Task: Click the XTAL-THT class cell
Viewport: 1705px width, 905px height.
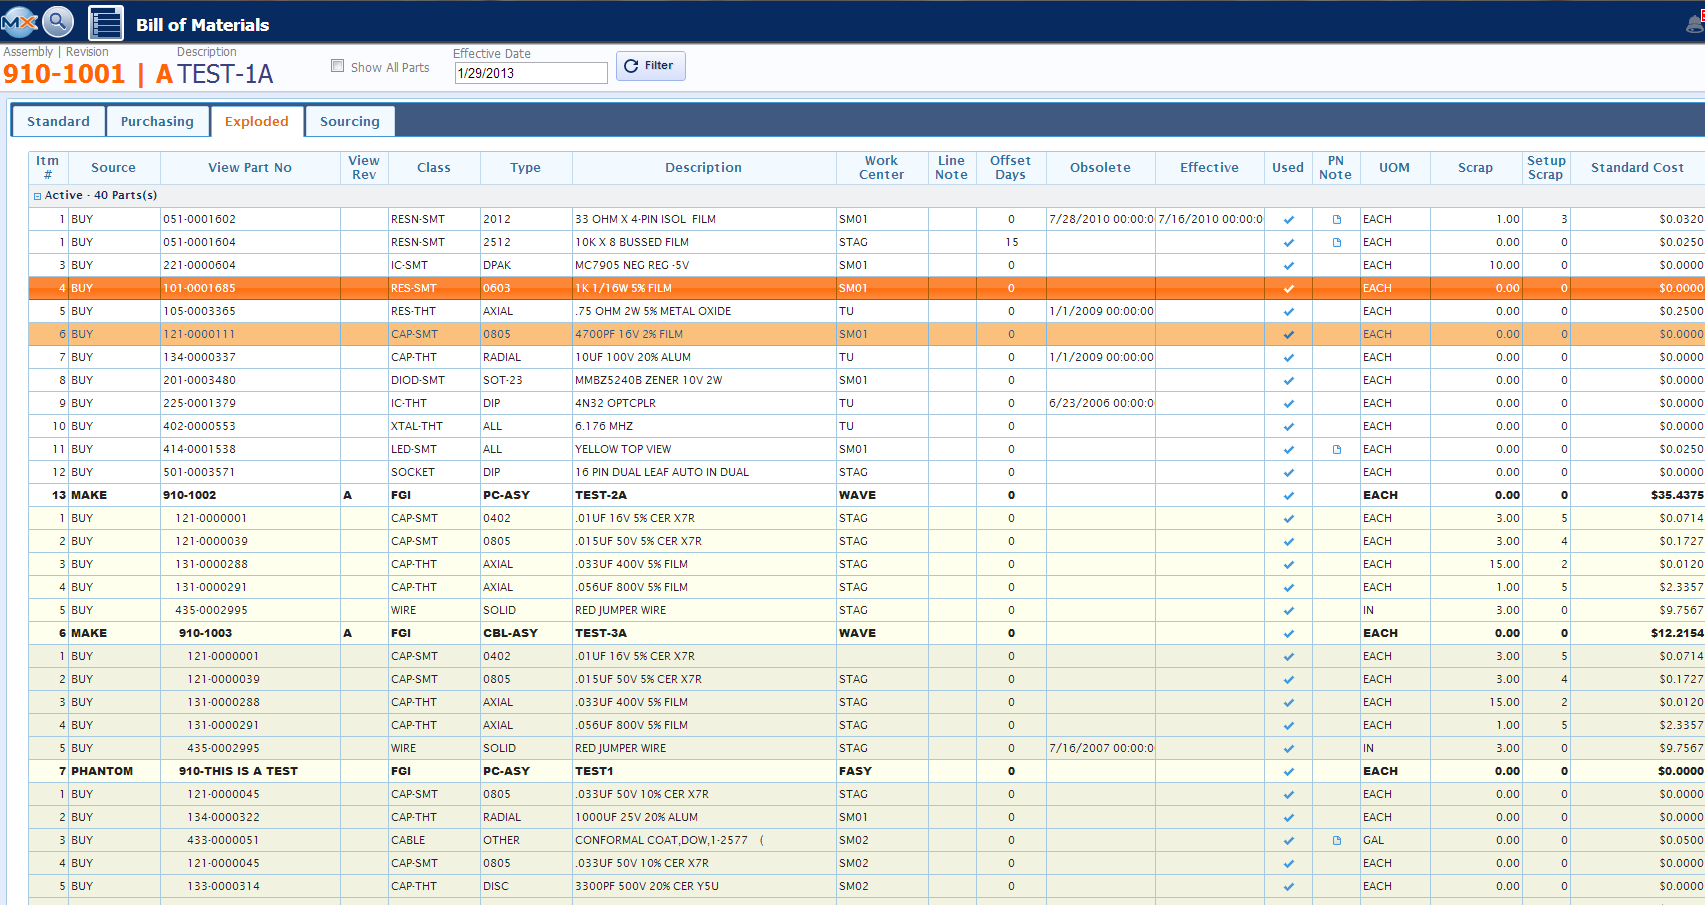Action: coord(434,426)
